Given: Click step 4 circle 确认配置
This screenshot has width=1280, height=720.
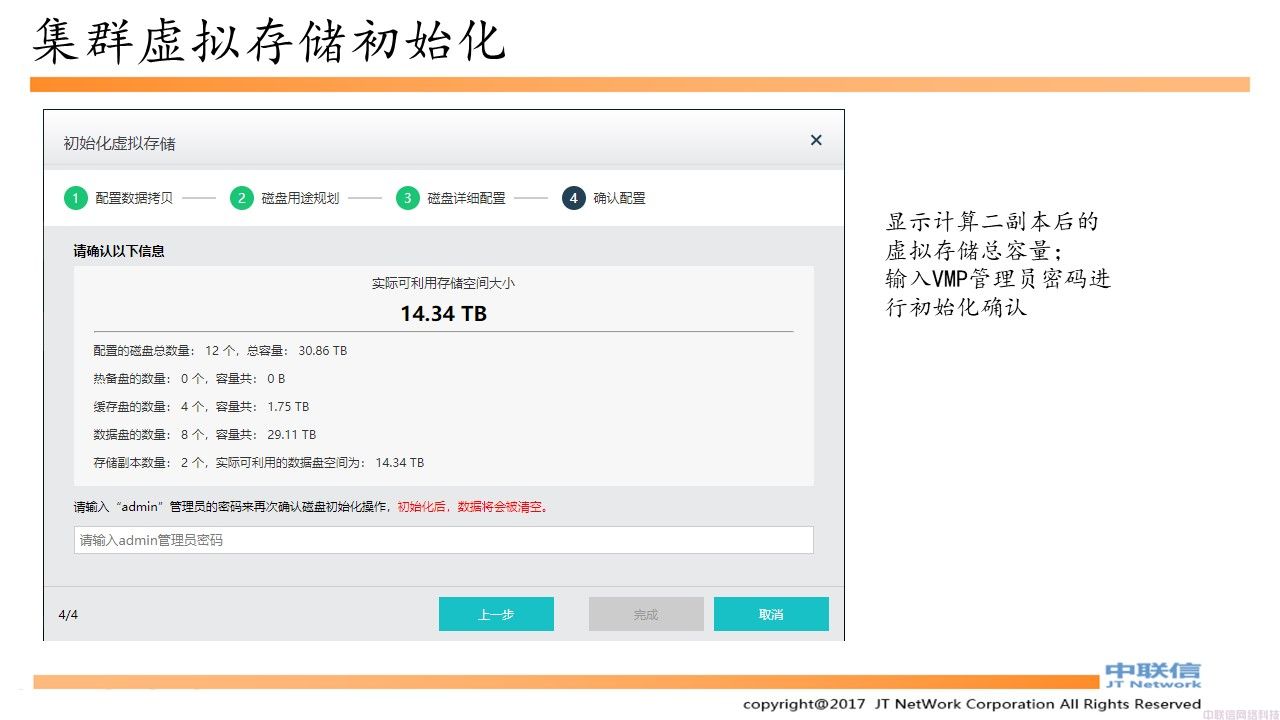Looking at the screenshot, I should click(573, 198).
